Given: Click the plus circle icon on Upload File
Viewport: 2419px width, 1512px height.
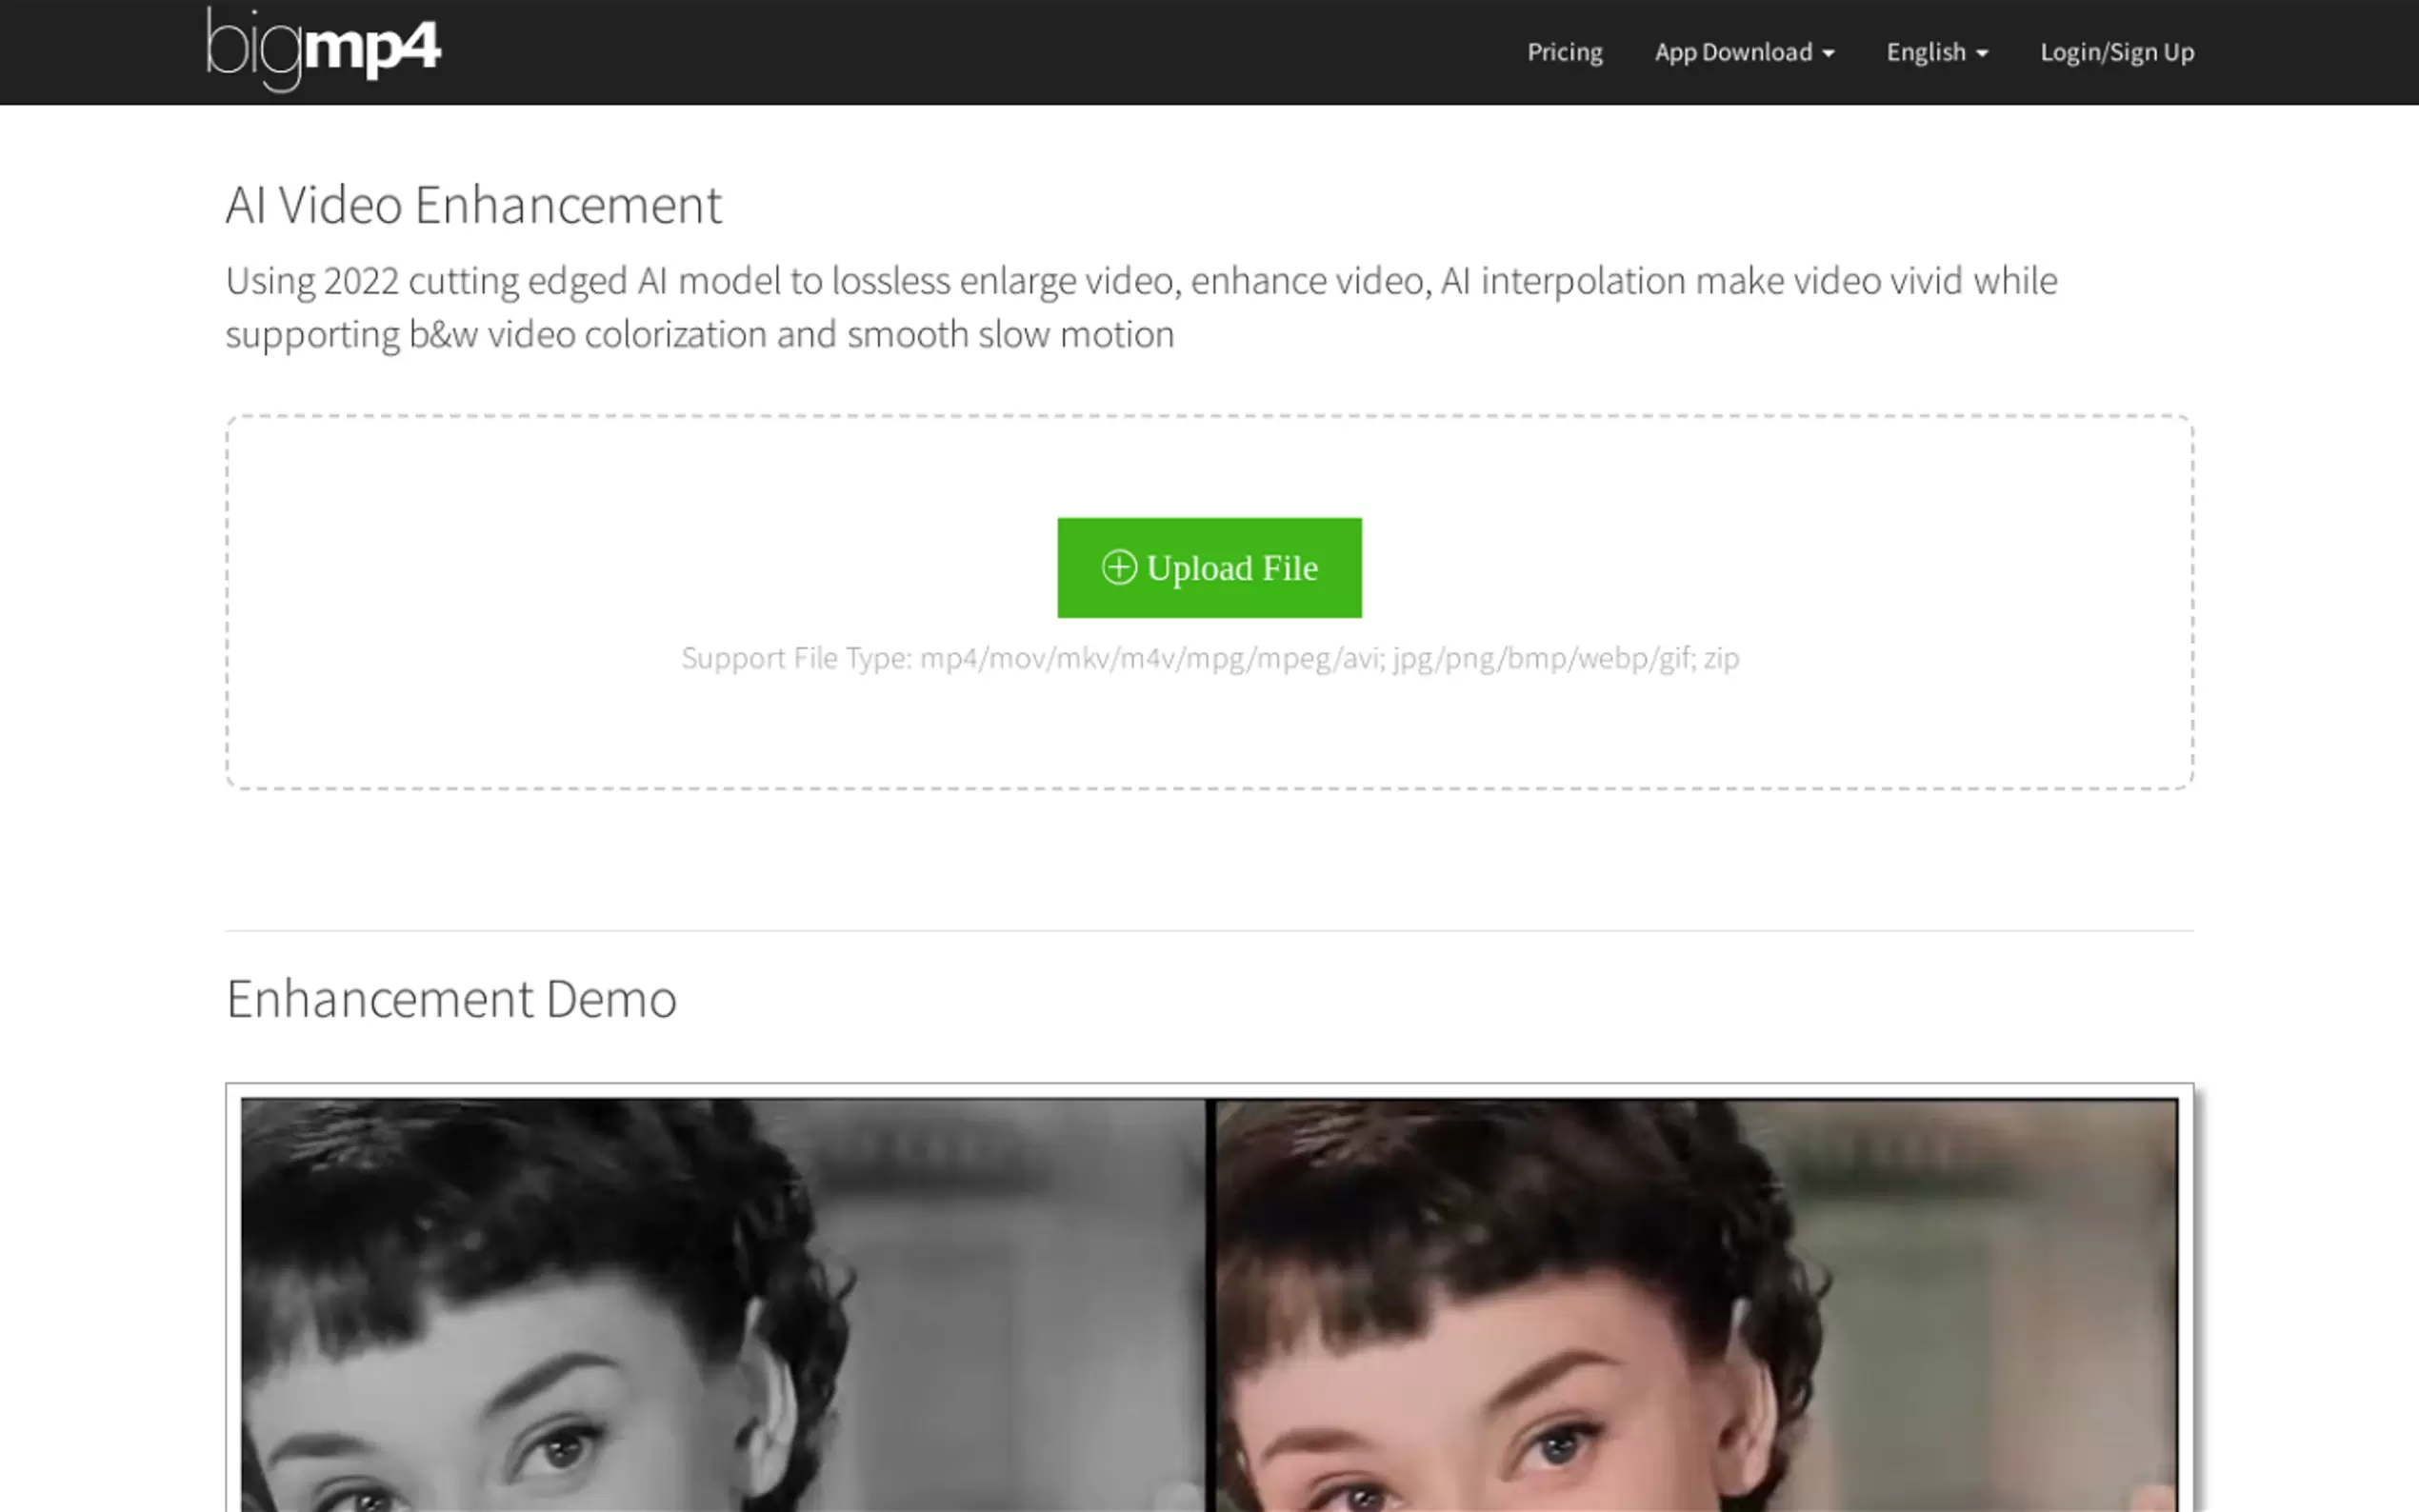Looking at the screenshot, I should pos(1118,567).
